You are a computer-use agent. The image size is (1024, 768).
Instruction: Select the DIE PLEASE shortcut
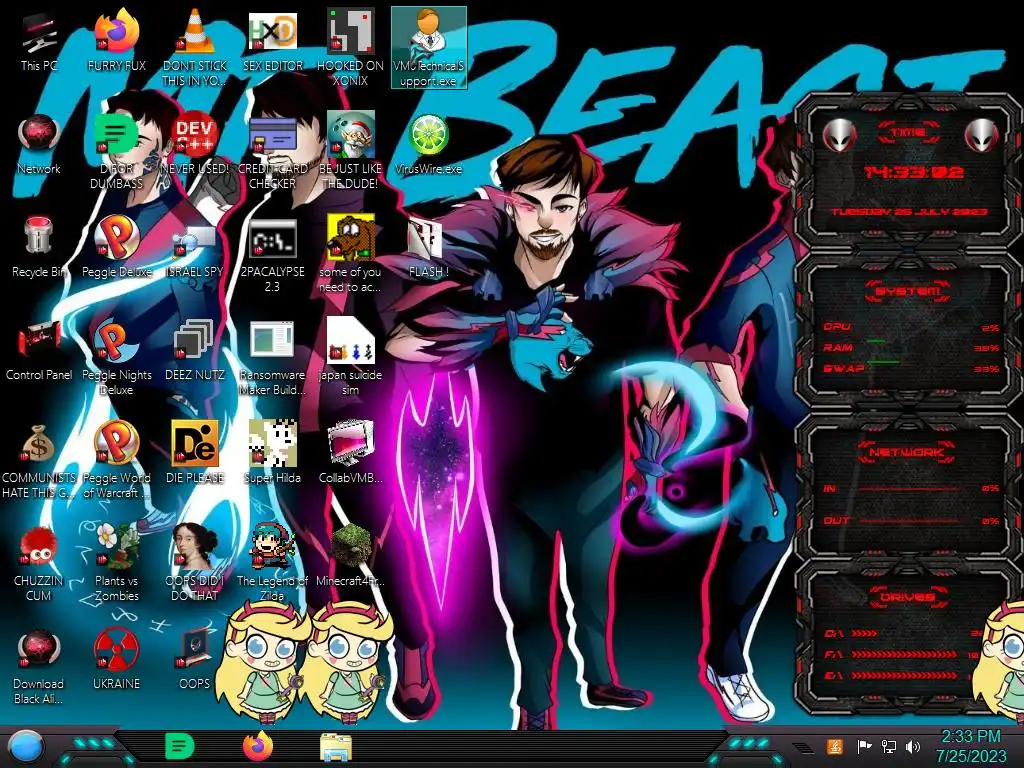coord(194,454)
